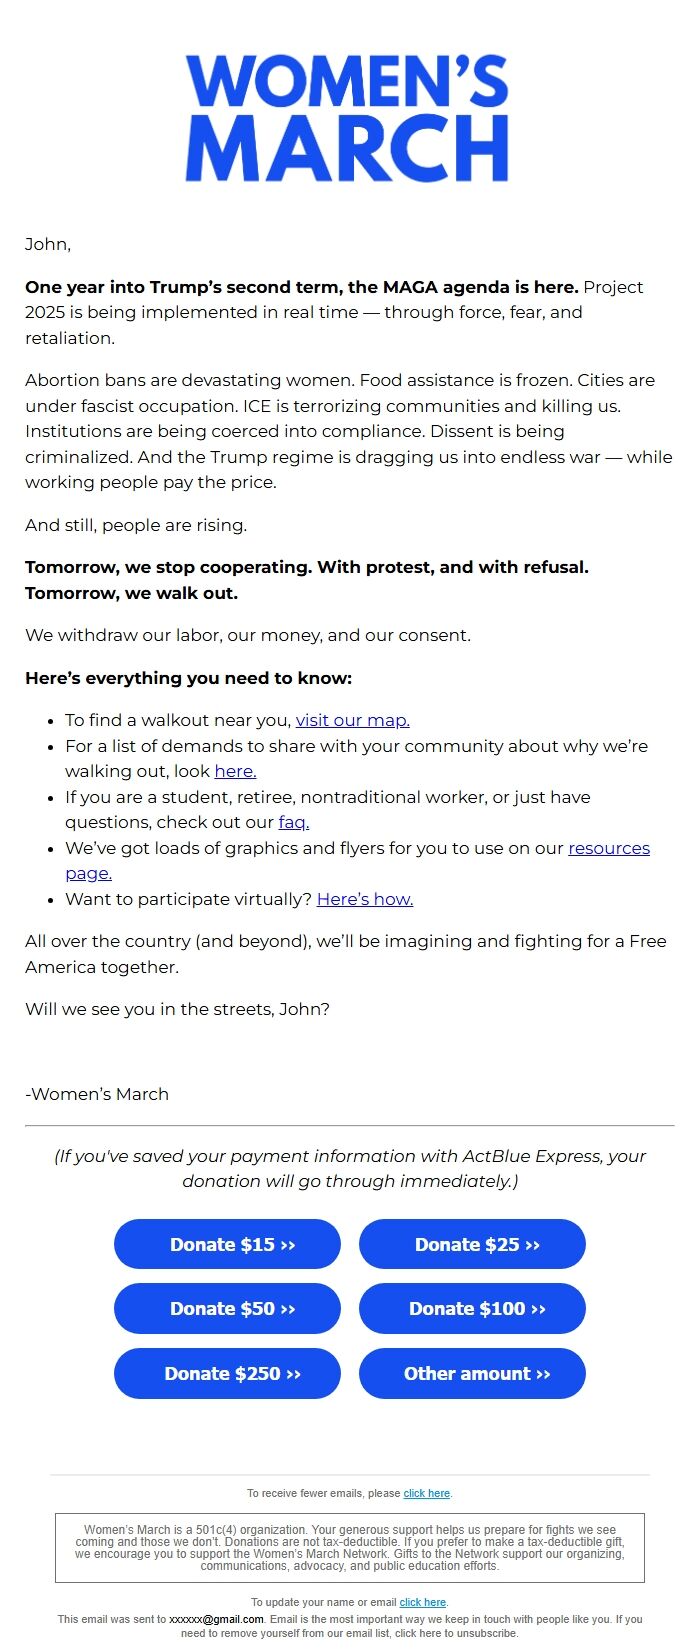Select the Donate $25 button

tap(472, 1244)
